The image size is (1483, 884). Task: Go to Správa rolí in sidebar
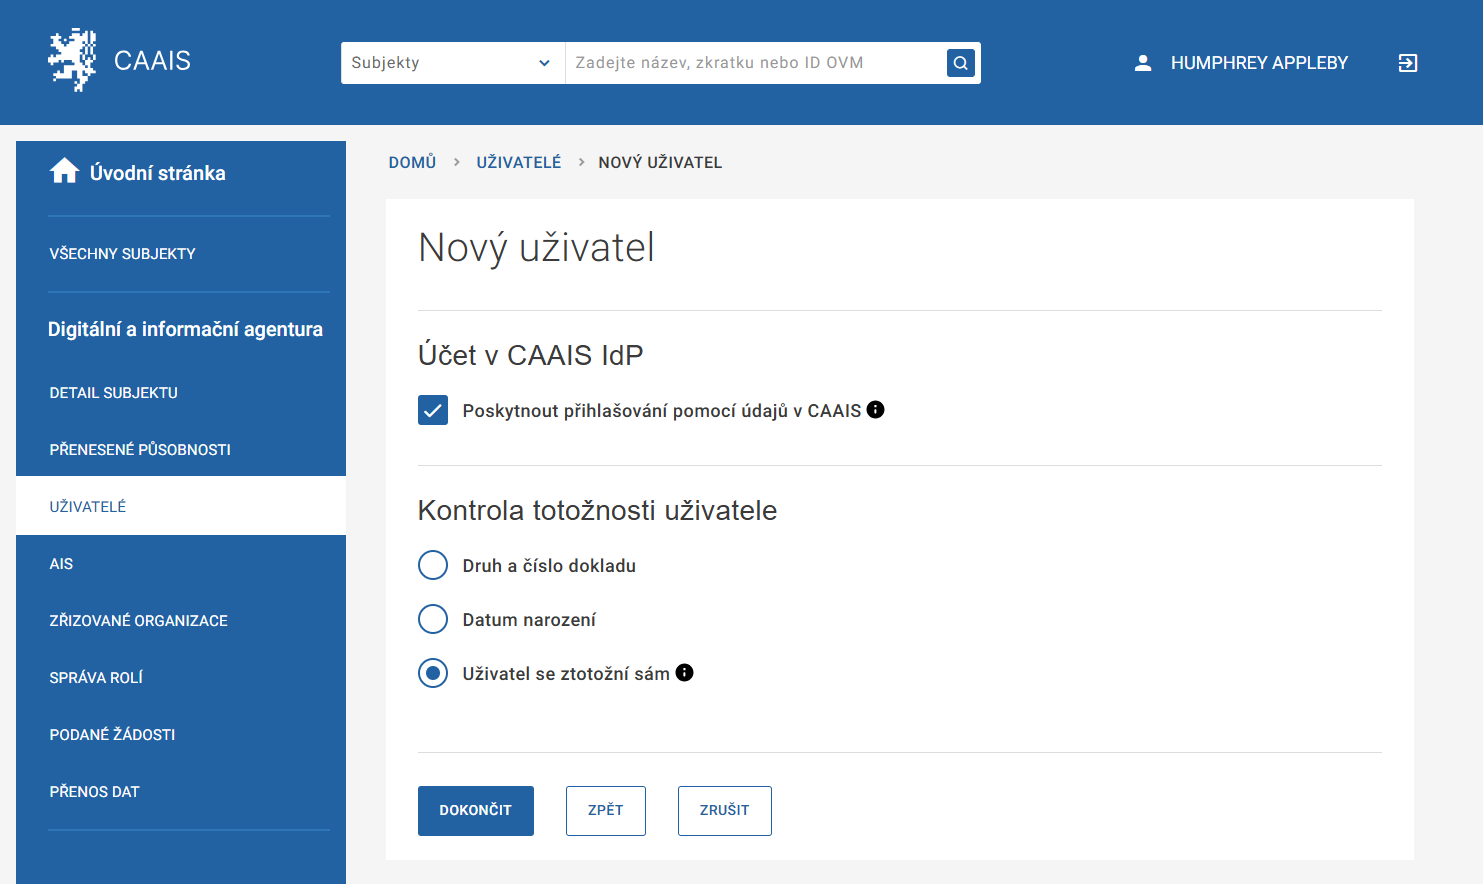coord(96,678)
